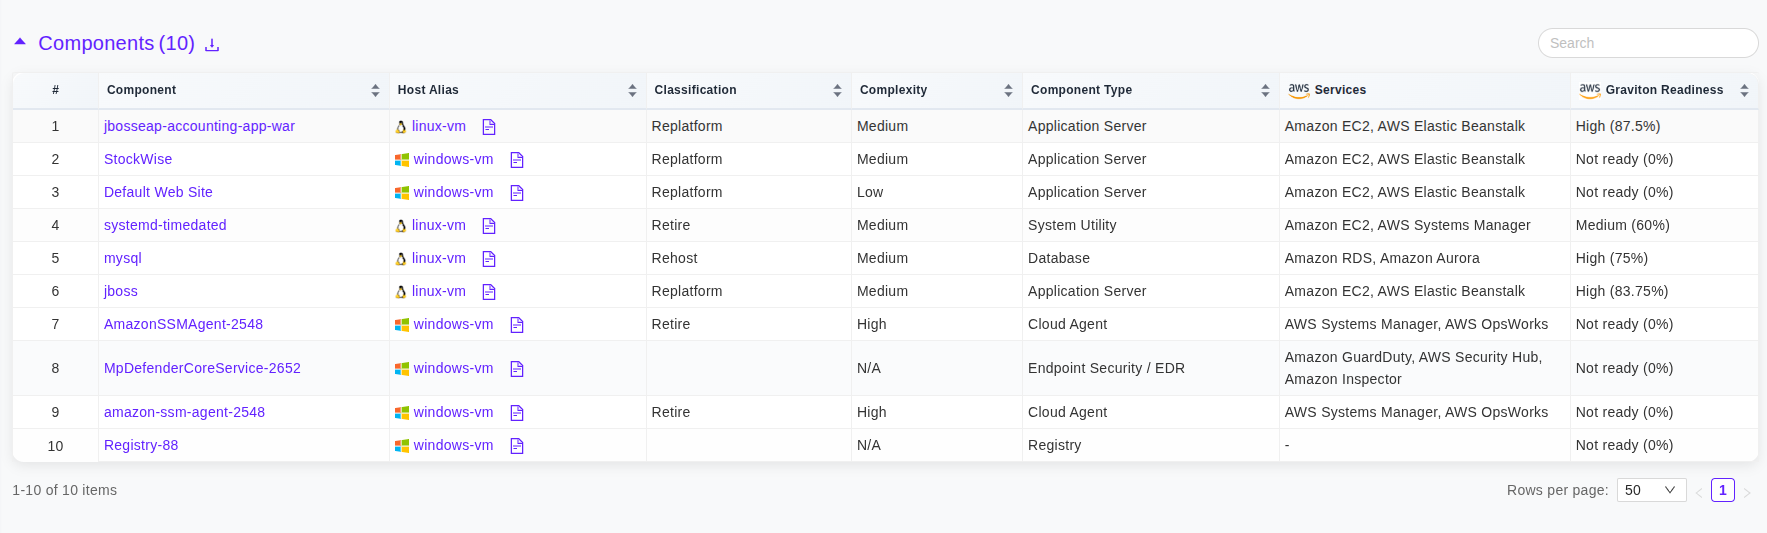
Task: Click Linux penguin icon in jbosseap-accounting-app-war row
Action: [x=401, y=127]
